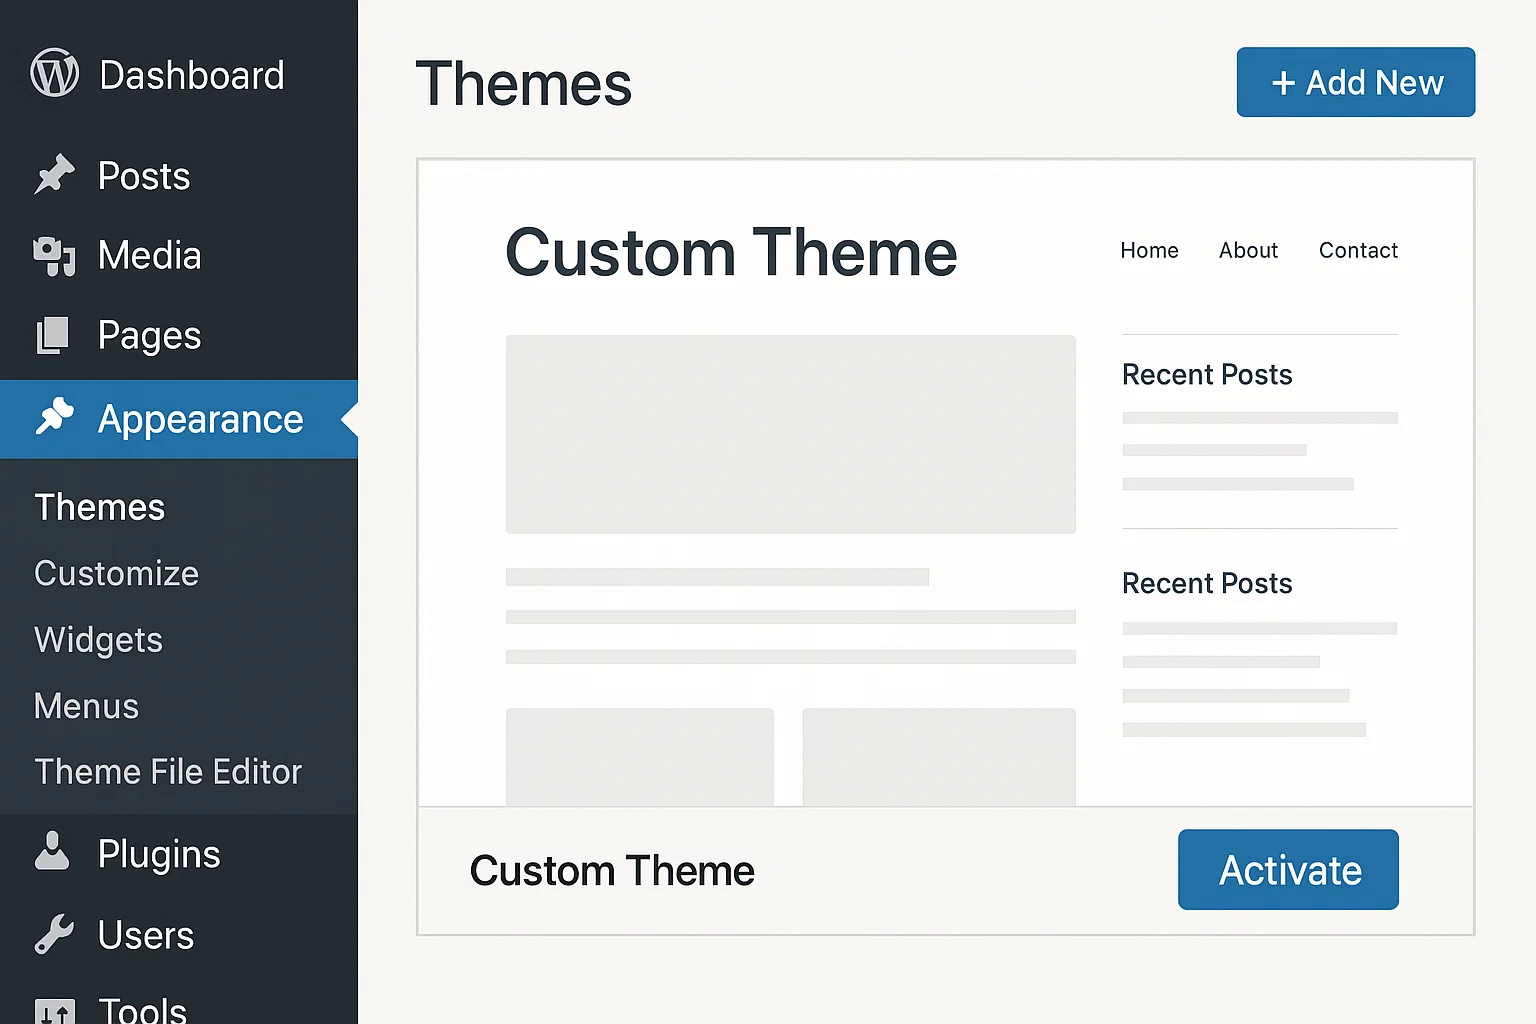1536x1024 pixels.
Task: Click the Users wrench icon
Action: (52, 935)
